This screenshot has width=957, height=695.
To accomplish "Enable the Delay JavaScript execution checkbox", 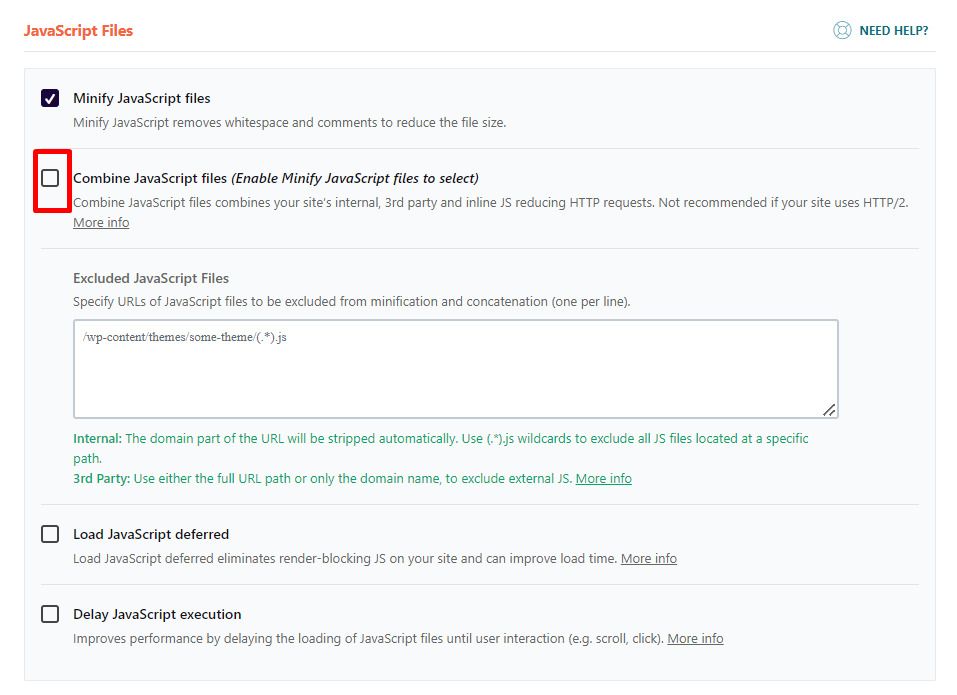I will pos(50,614).
